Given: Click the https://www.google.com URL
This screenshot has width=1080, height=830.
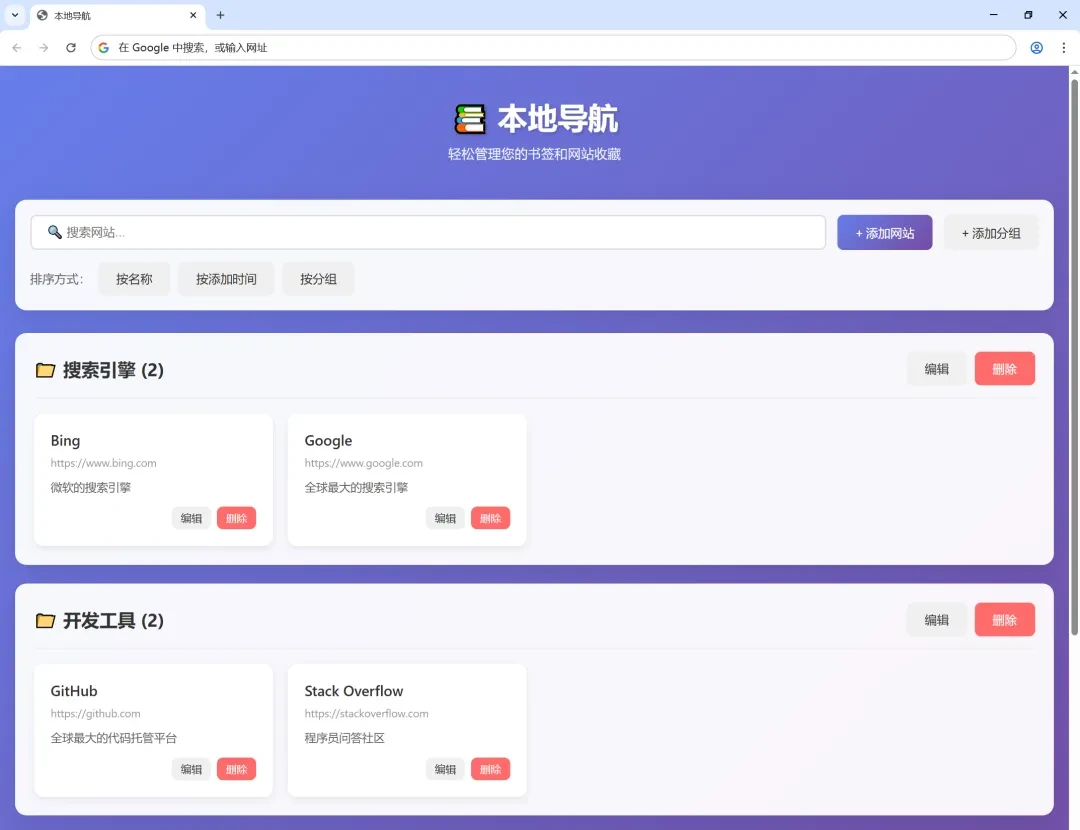Looking at the screenshot, I should 364,463.
